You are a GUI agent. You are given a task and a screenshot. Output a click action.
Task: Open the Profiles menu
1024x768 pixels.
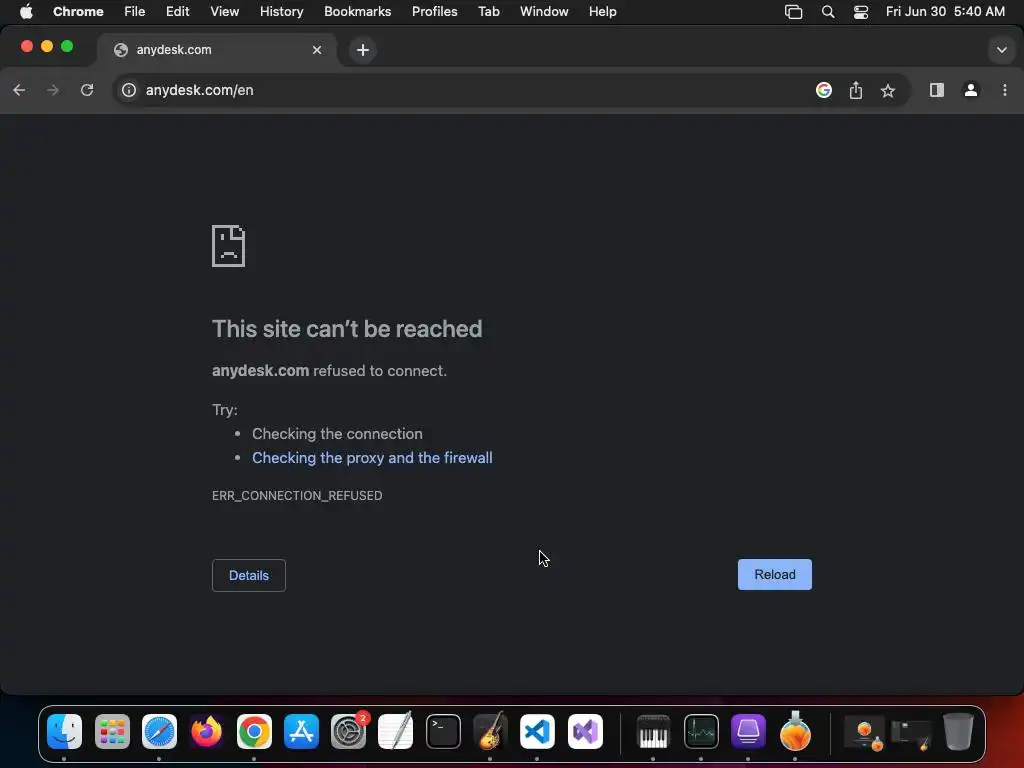434,11
